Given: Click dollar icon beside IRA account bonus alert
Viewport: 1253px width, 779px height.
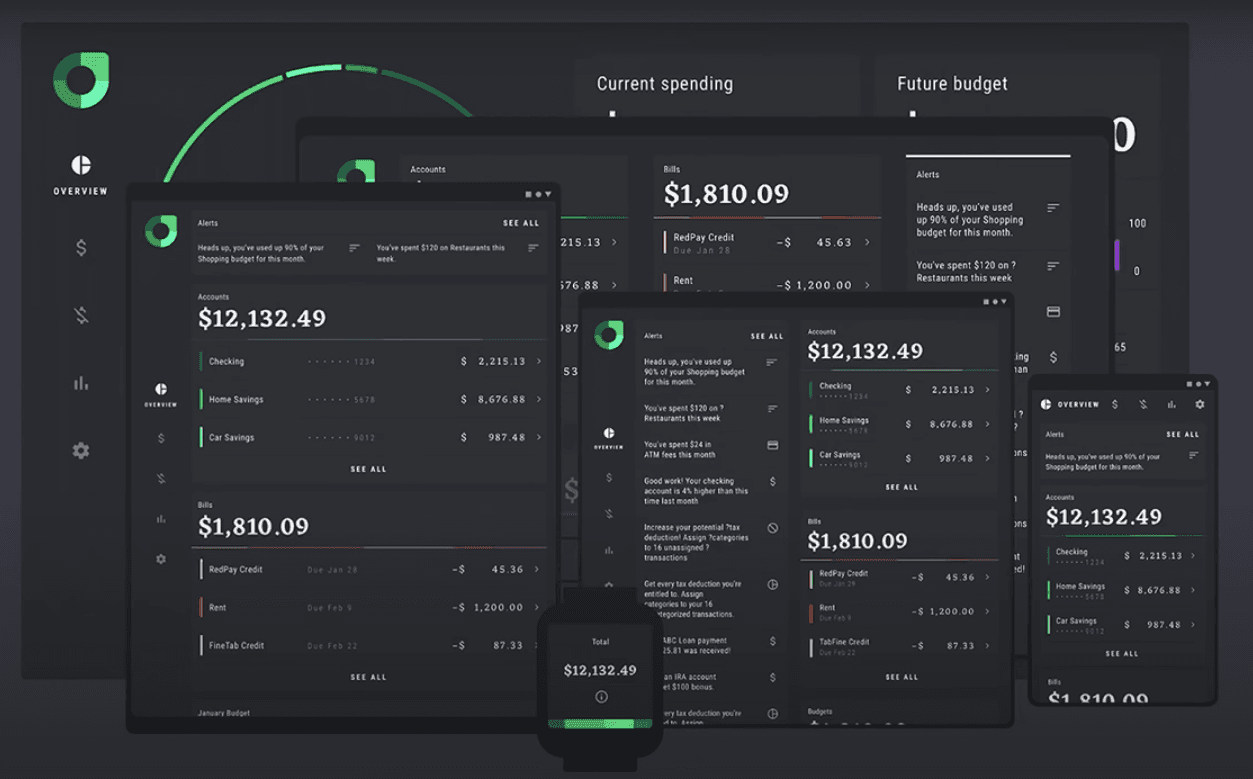Looking at the screenshot, I should [x=772, y=677].
